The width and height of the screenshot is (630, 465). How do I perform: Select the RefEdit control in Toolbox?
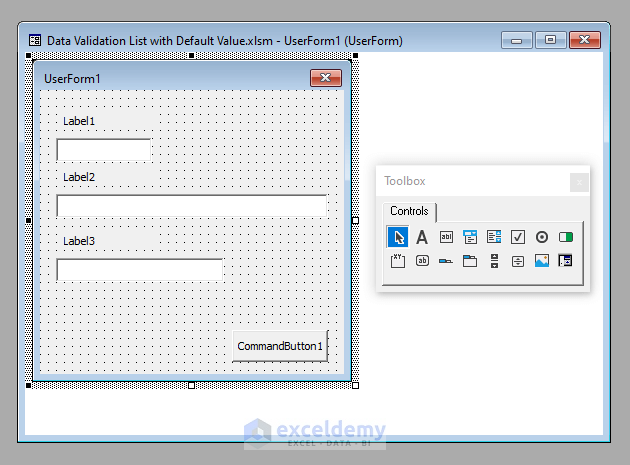click(x=565, y=260)
